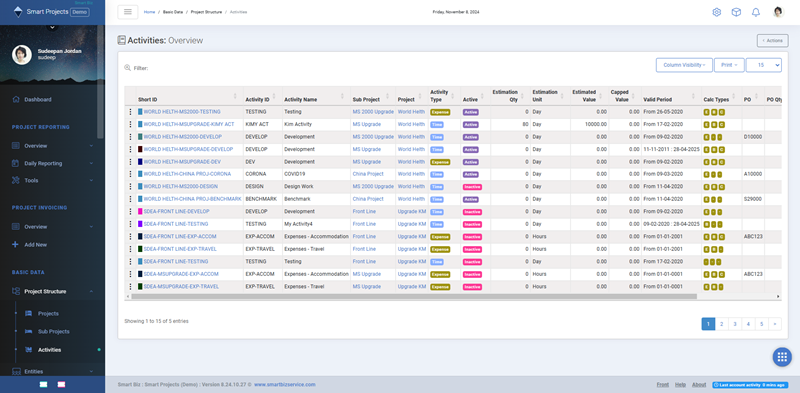
Task: Open the www.smartbizservice.com footer link
Action: [285, 384]
